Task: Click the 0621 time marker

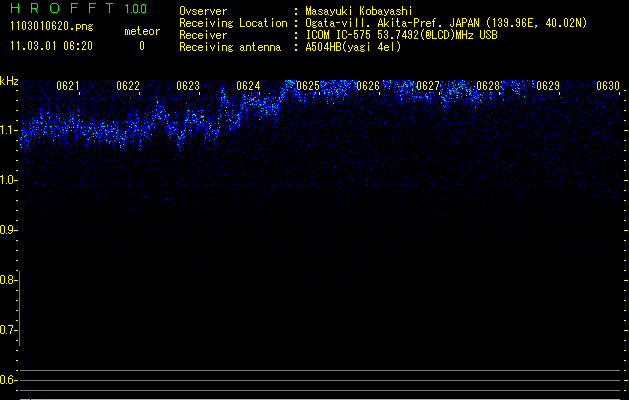Action: (x=68, y=86)
